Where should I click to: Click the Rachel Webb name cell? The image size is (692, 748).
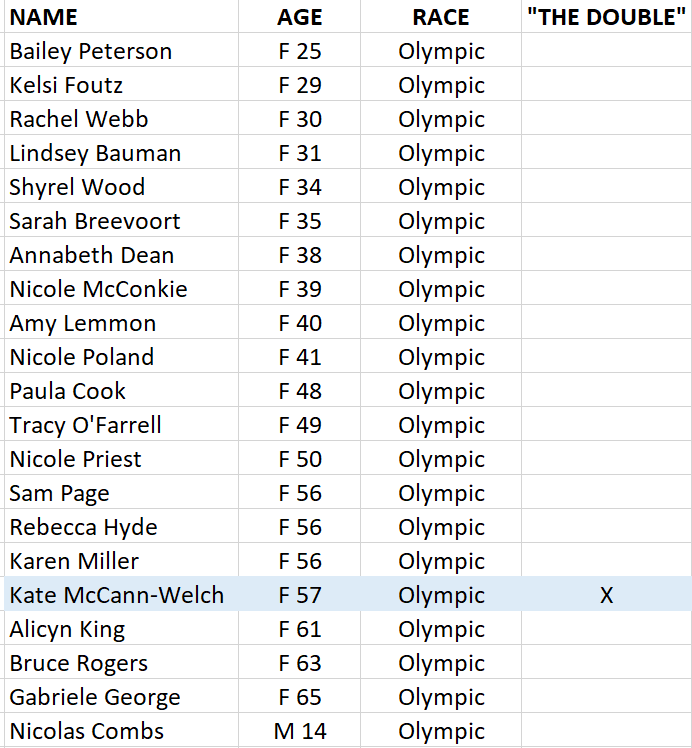tap(121, 118)
